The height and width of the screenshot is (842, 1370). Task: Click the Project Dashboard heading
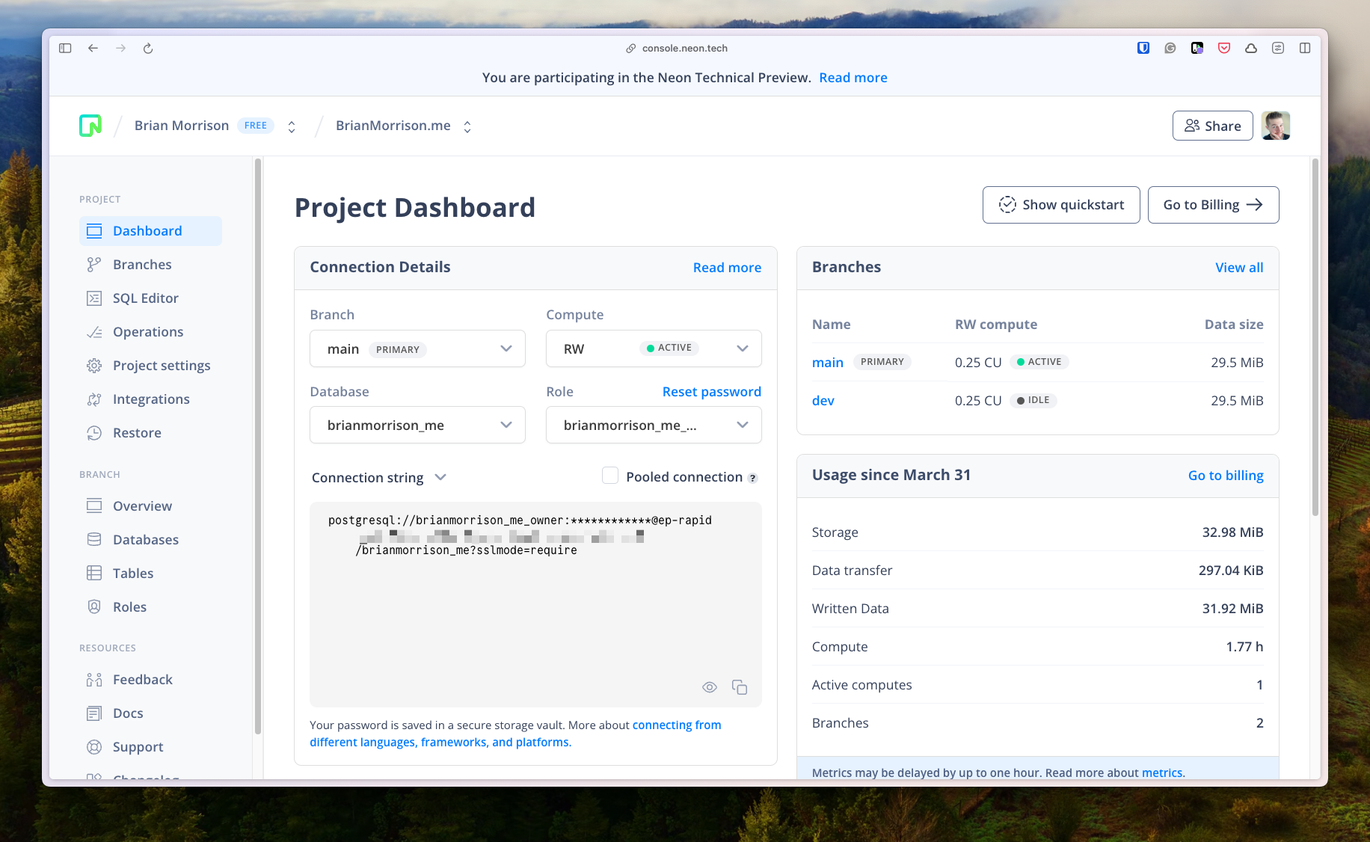[x=415, y=208]
